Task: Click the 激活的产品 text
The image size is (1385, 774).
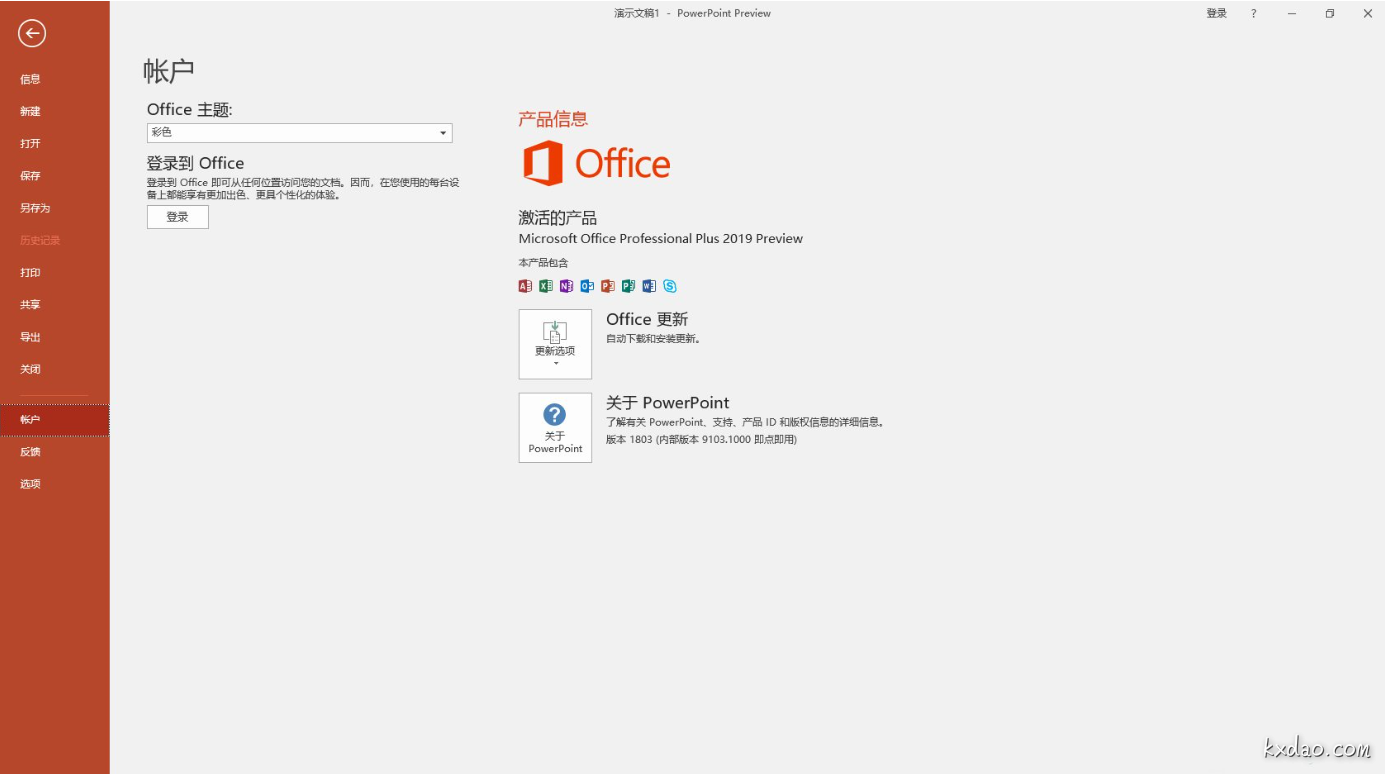Action: pyautogui.click(x=558, y=218)
